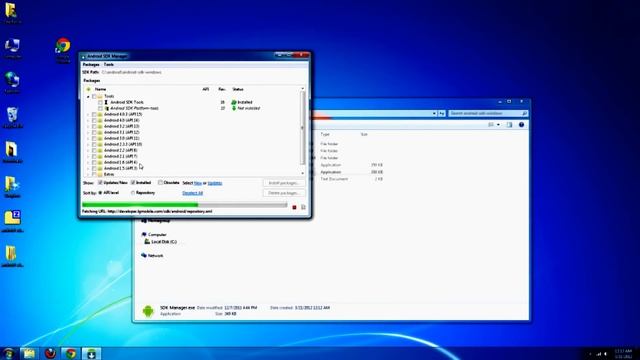The width and height of the screenshot is (640, 360).
Task: Click the Android icon in Name column header
Action: (89, 89)
